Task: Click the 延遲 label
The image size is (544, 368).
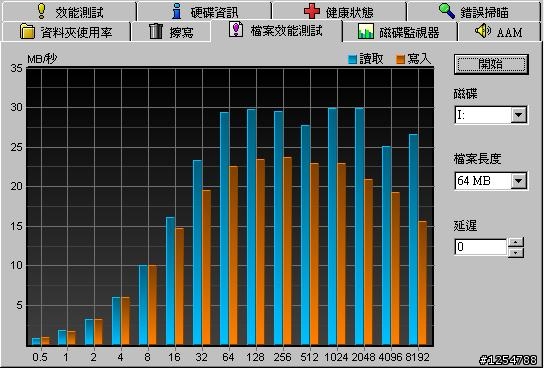Action: 465,225
